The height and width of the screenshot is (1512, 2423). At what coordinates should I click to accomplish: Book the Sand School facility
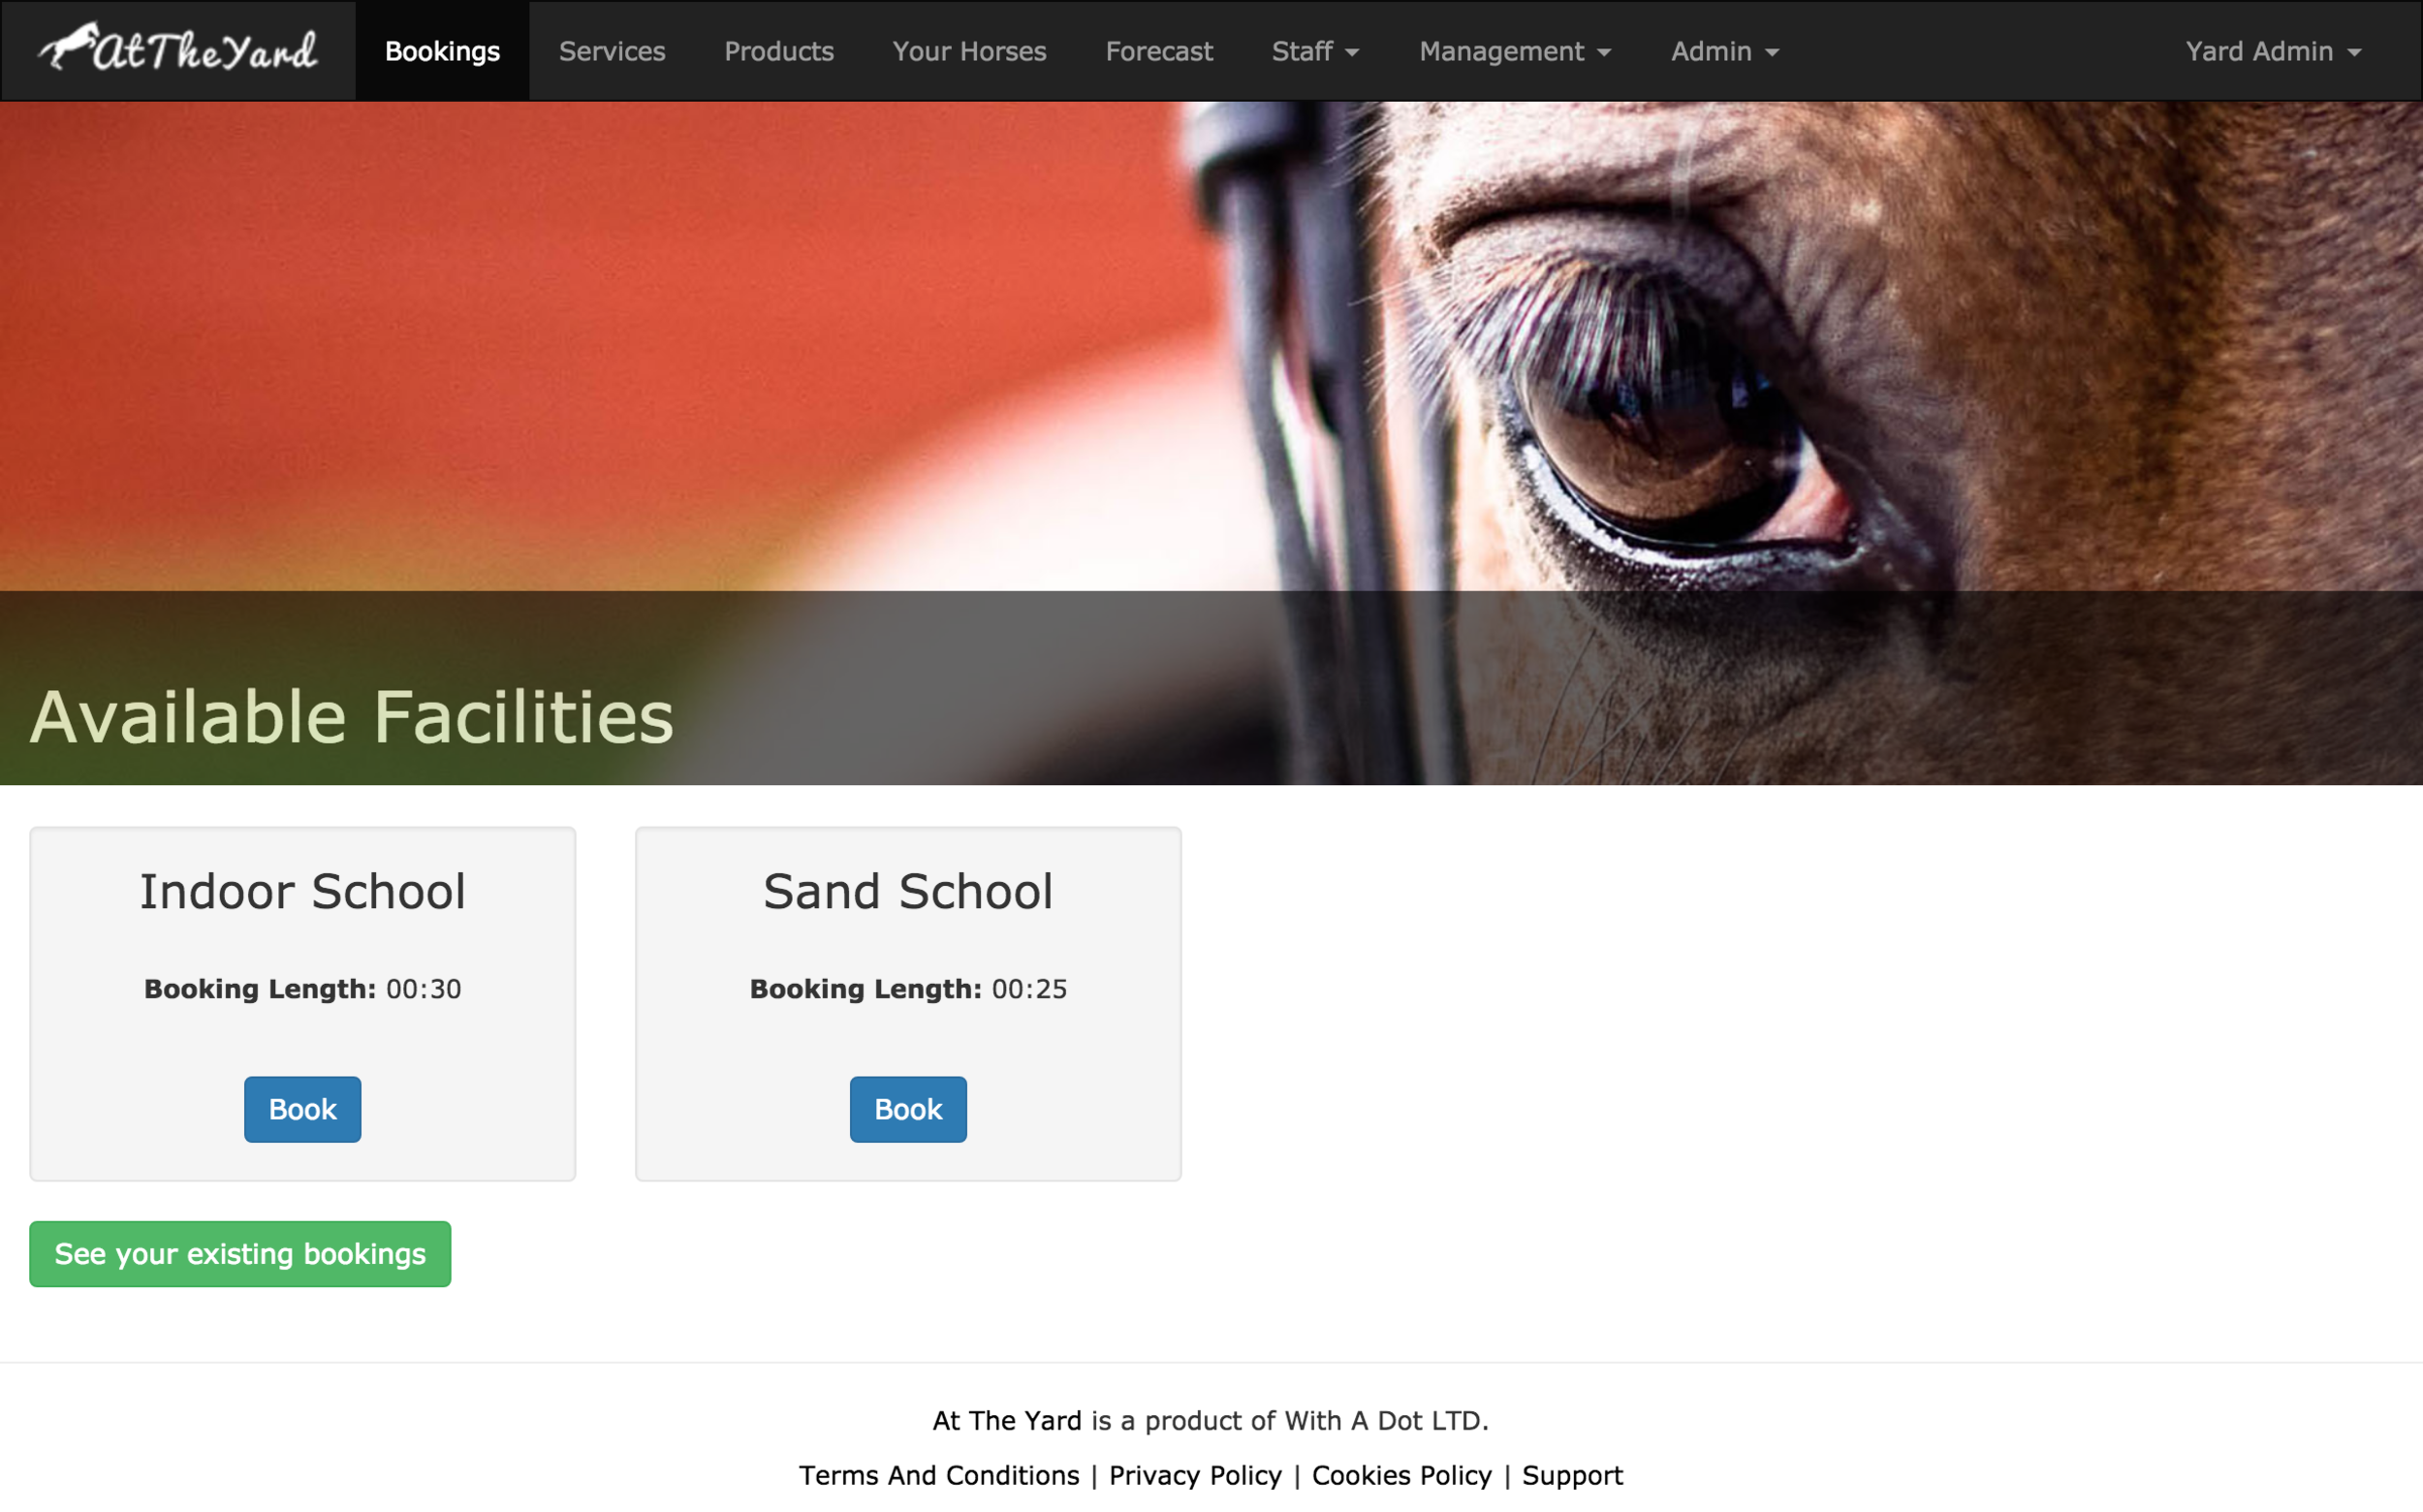pos(908,1109)
